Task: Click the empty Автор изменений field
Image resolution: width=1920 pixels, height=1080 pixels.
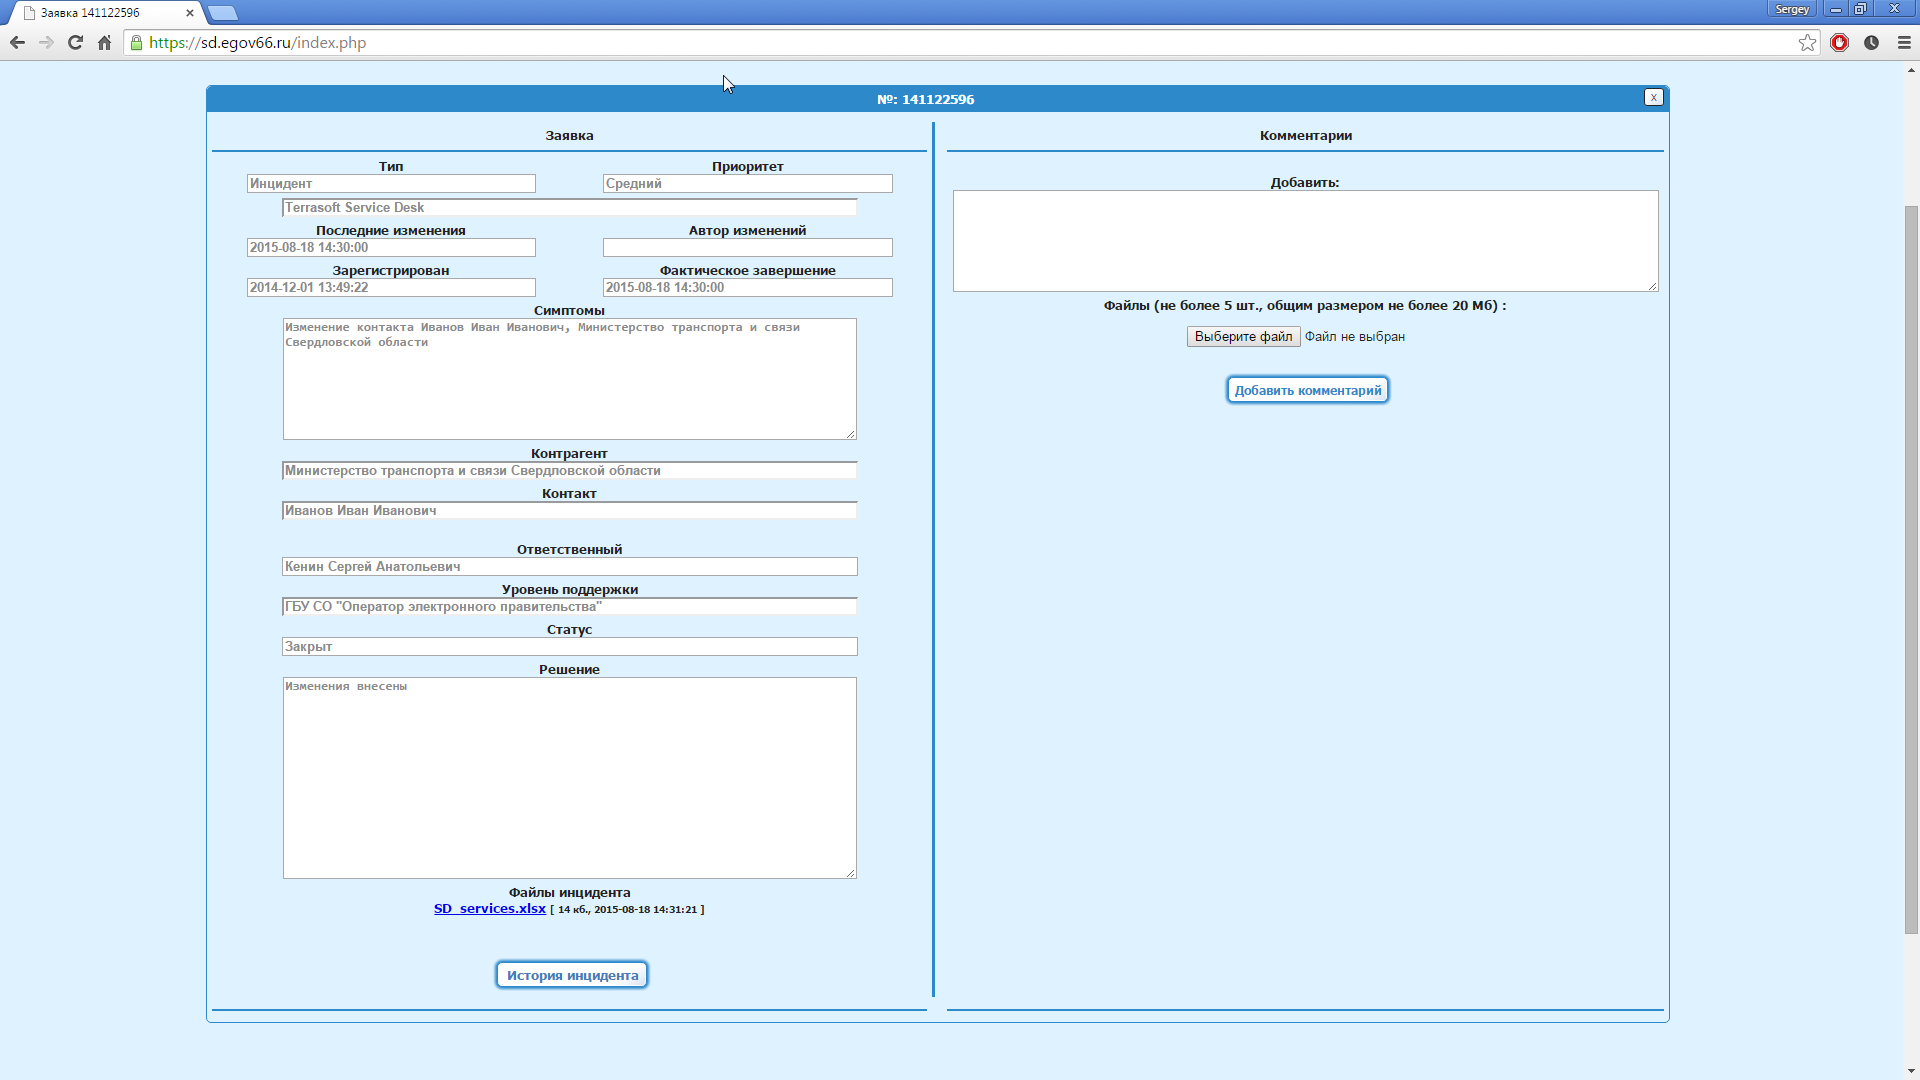Action: (x=747, y=248)
